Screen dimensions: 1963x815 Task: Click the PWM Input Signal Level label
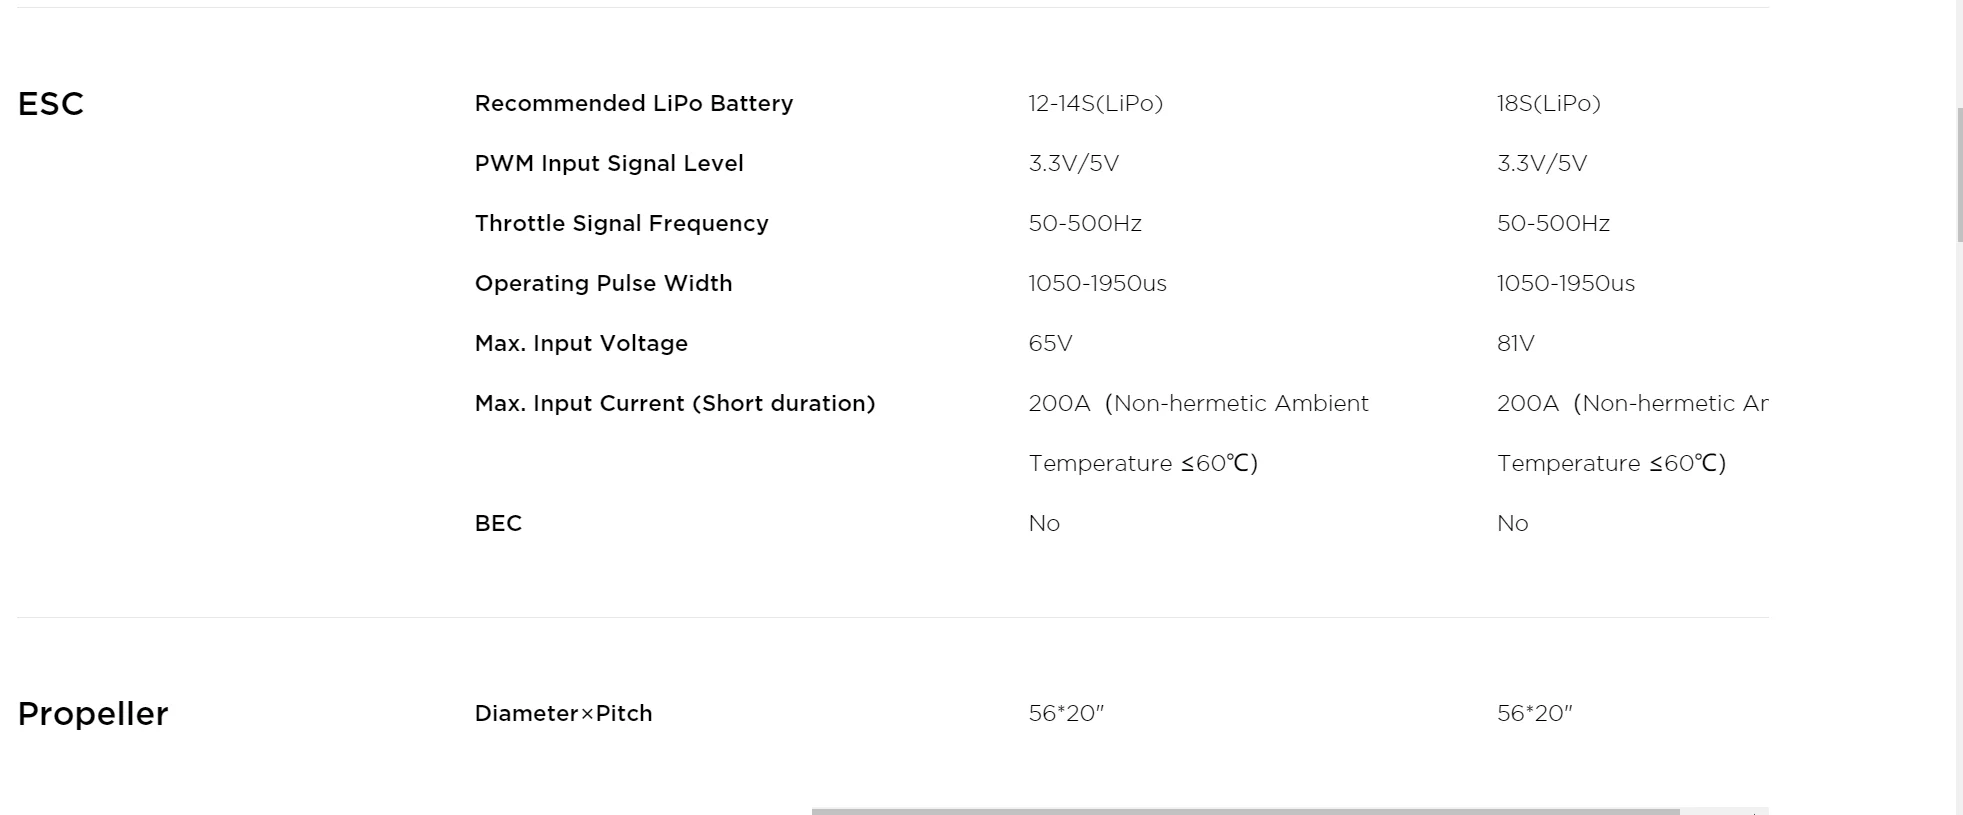[x=609, y=164]
